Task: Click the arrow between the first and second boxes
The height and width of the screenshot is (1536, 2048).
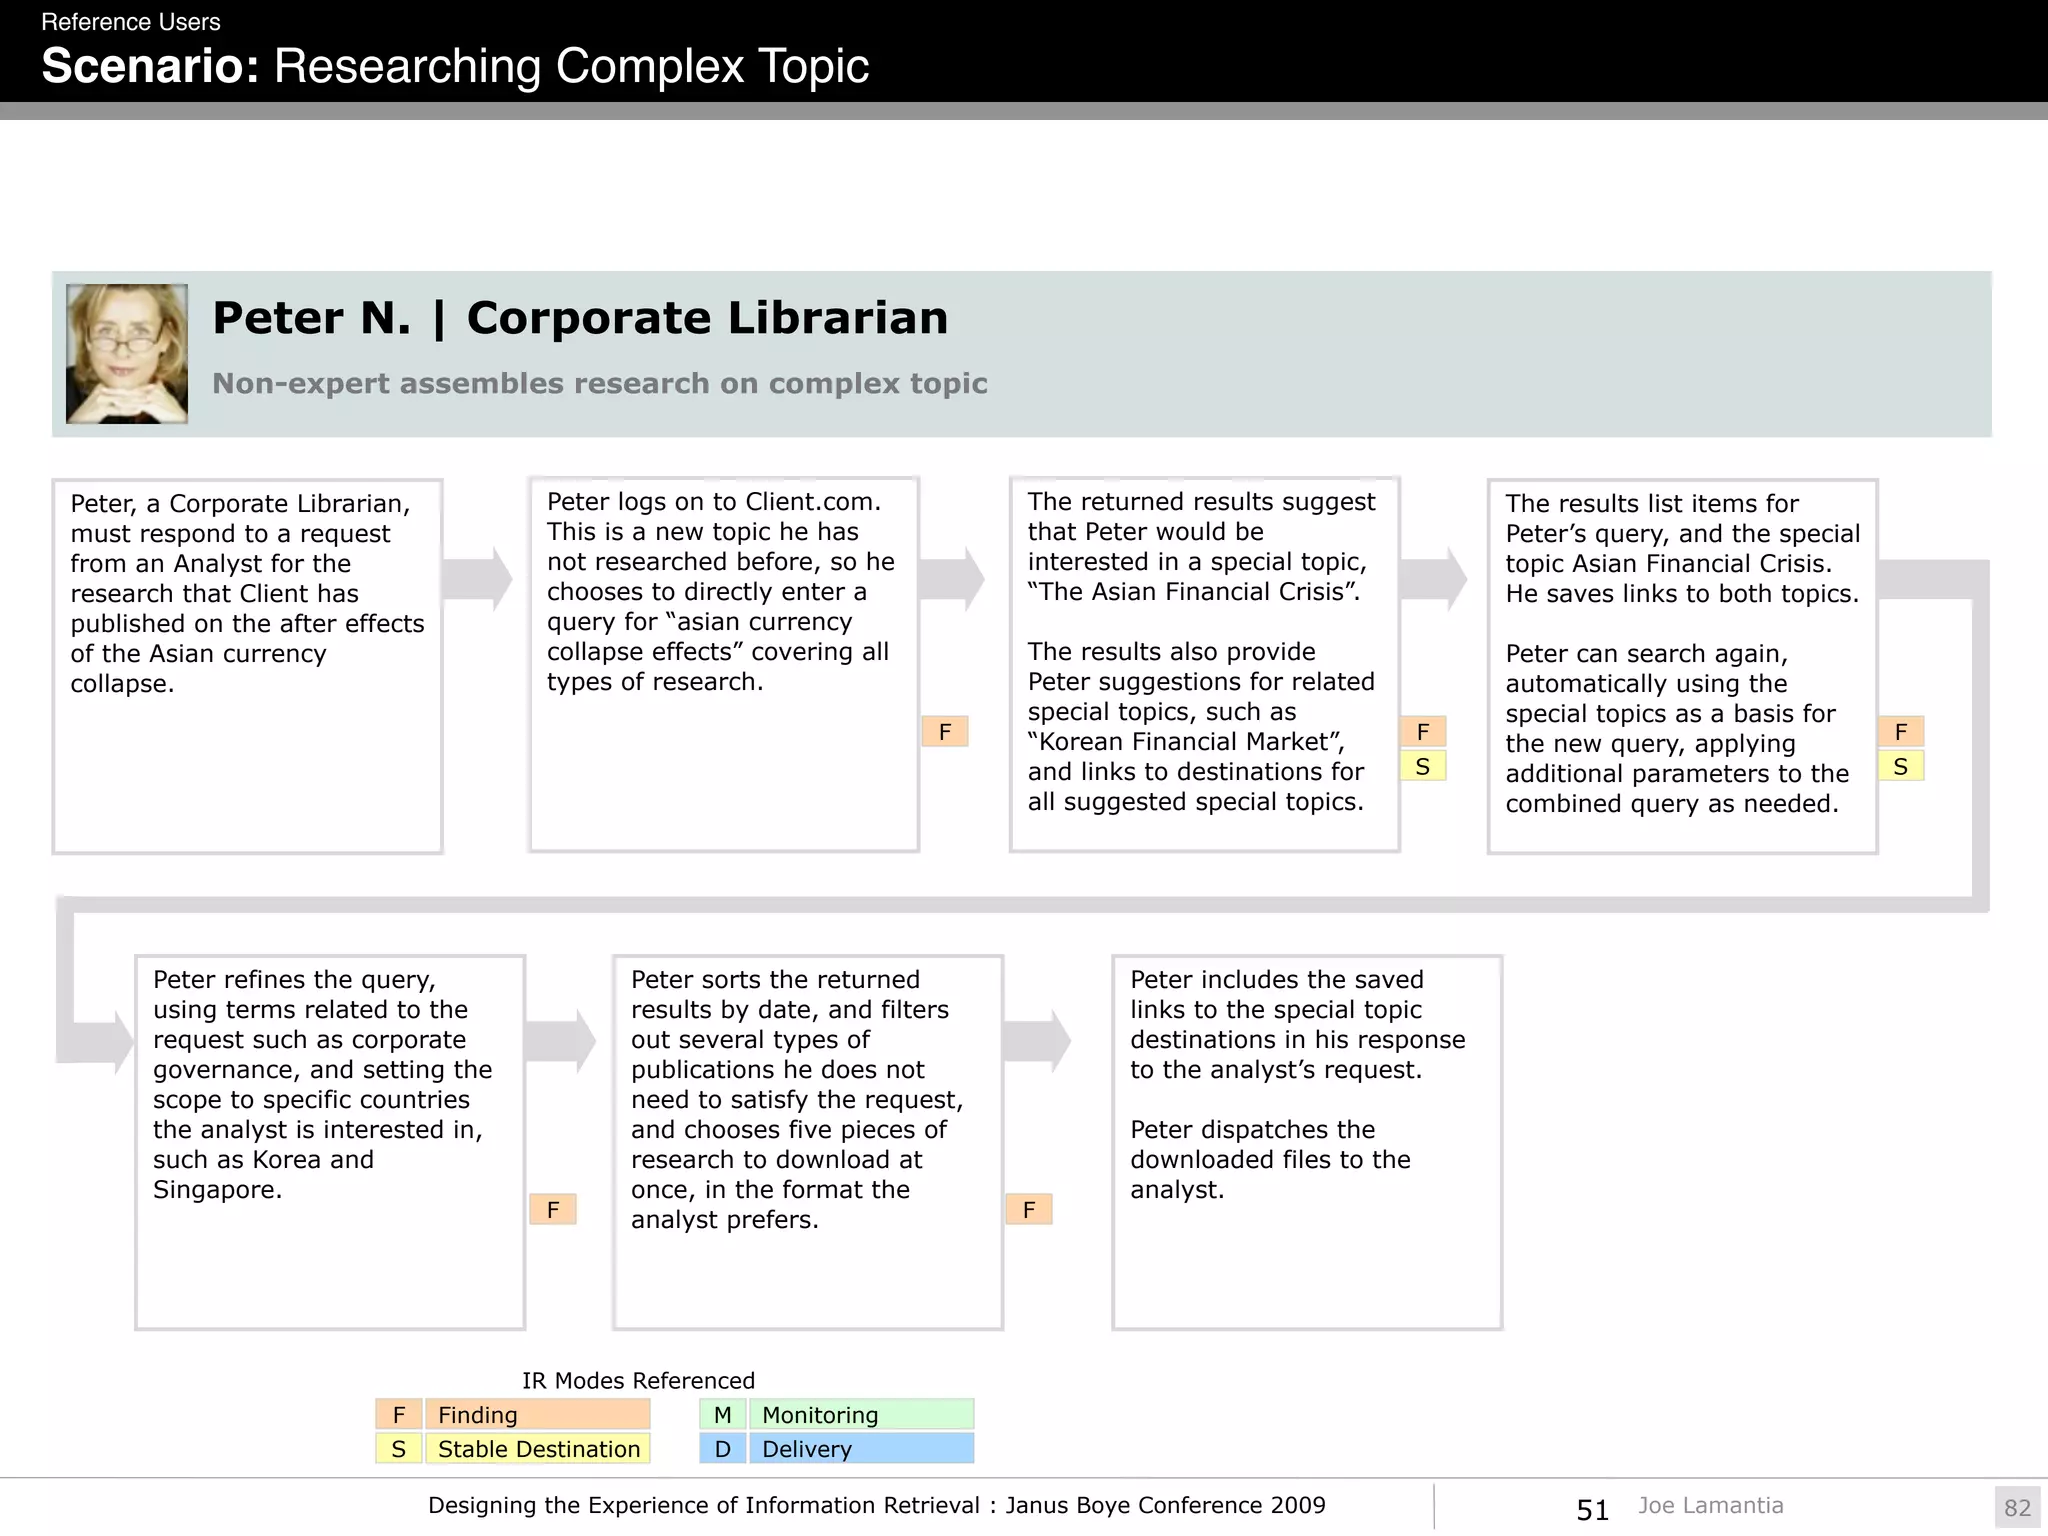Action: [x=477, y=578]
